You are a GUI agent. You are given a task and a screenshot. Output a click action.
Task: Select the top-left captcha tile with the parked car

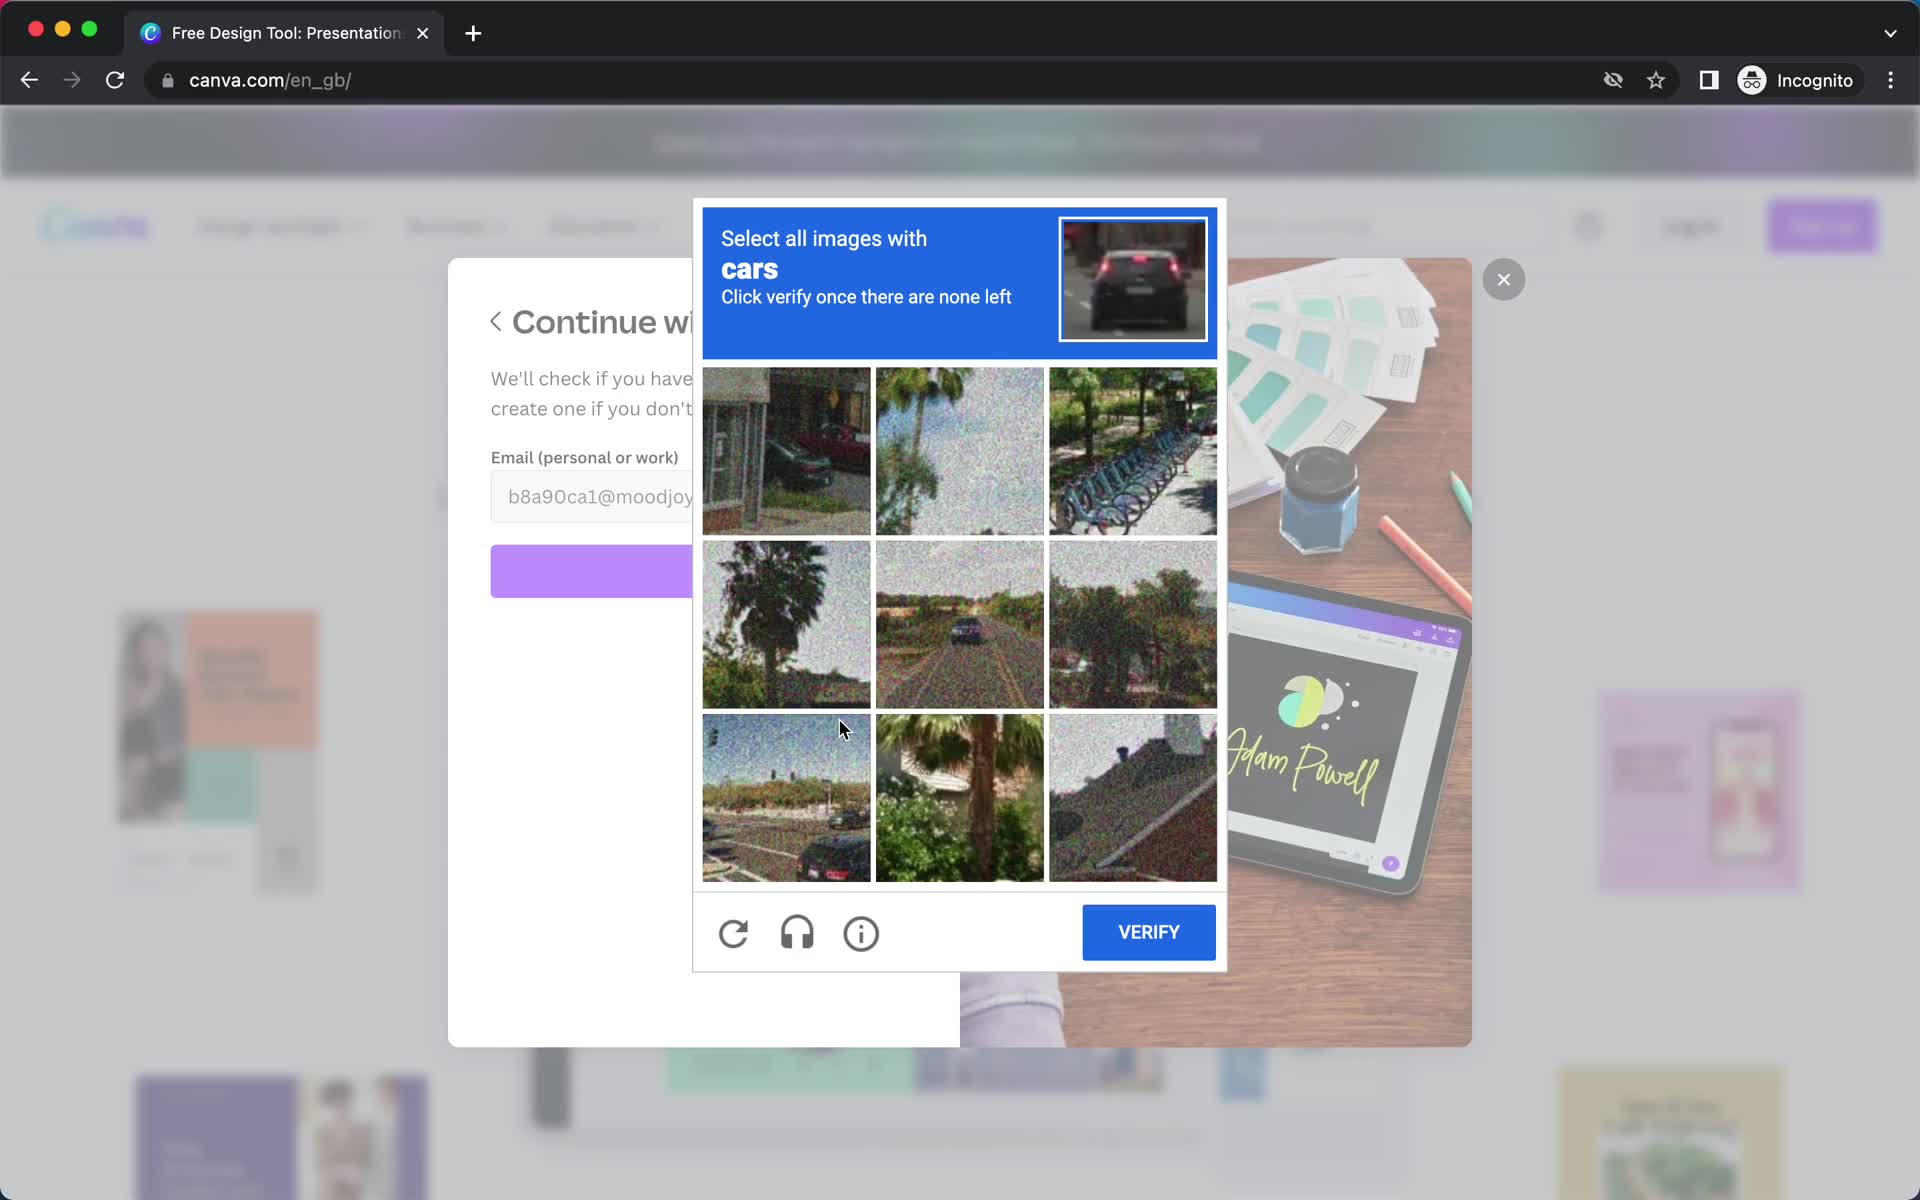click(x=786, y=451)
